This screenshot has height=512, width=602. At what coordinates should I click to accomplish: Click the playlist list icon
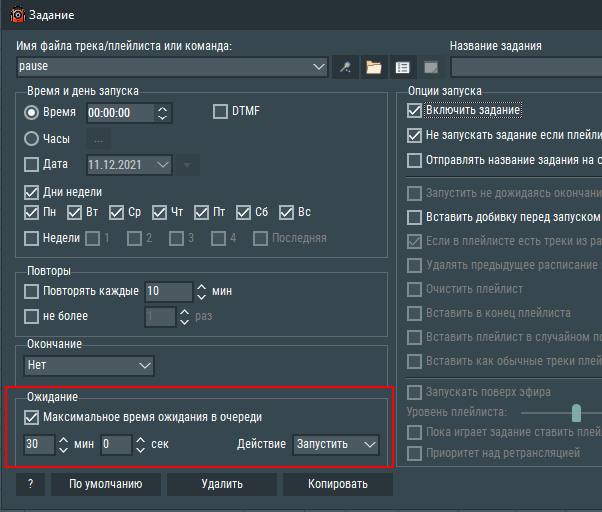coord(402,67)
